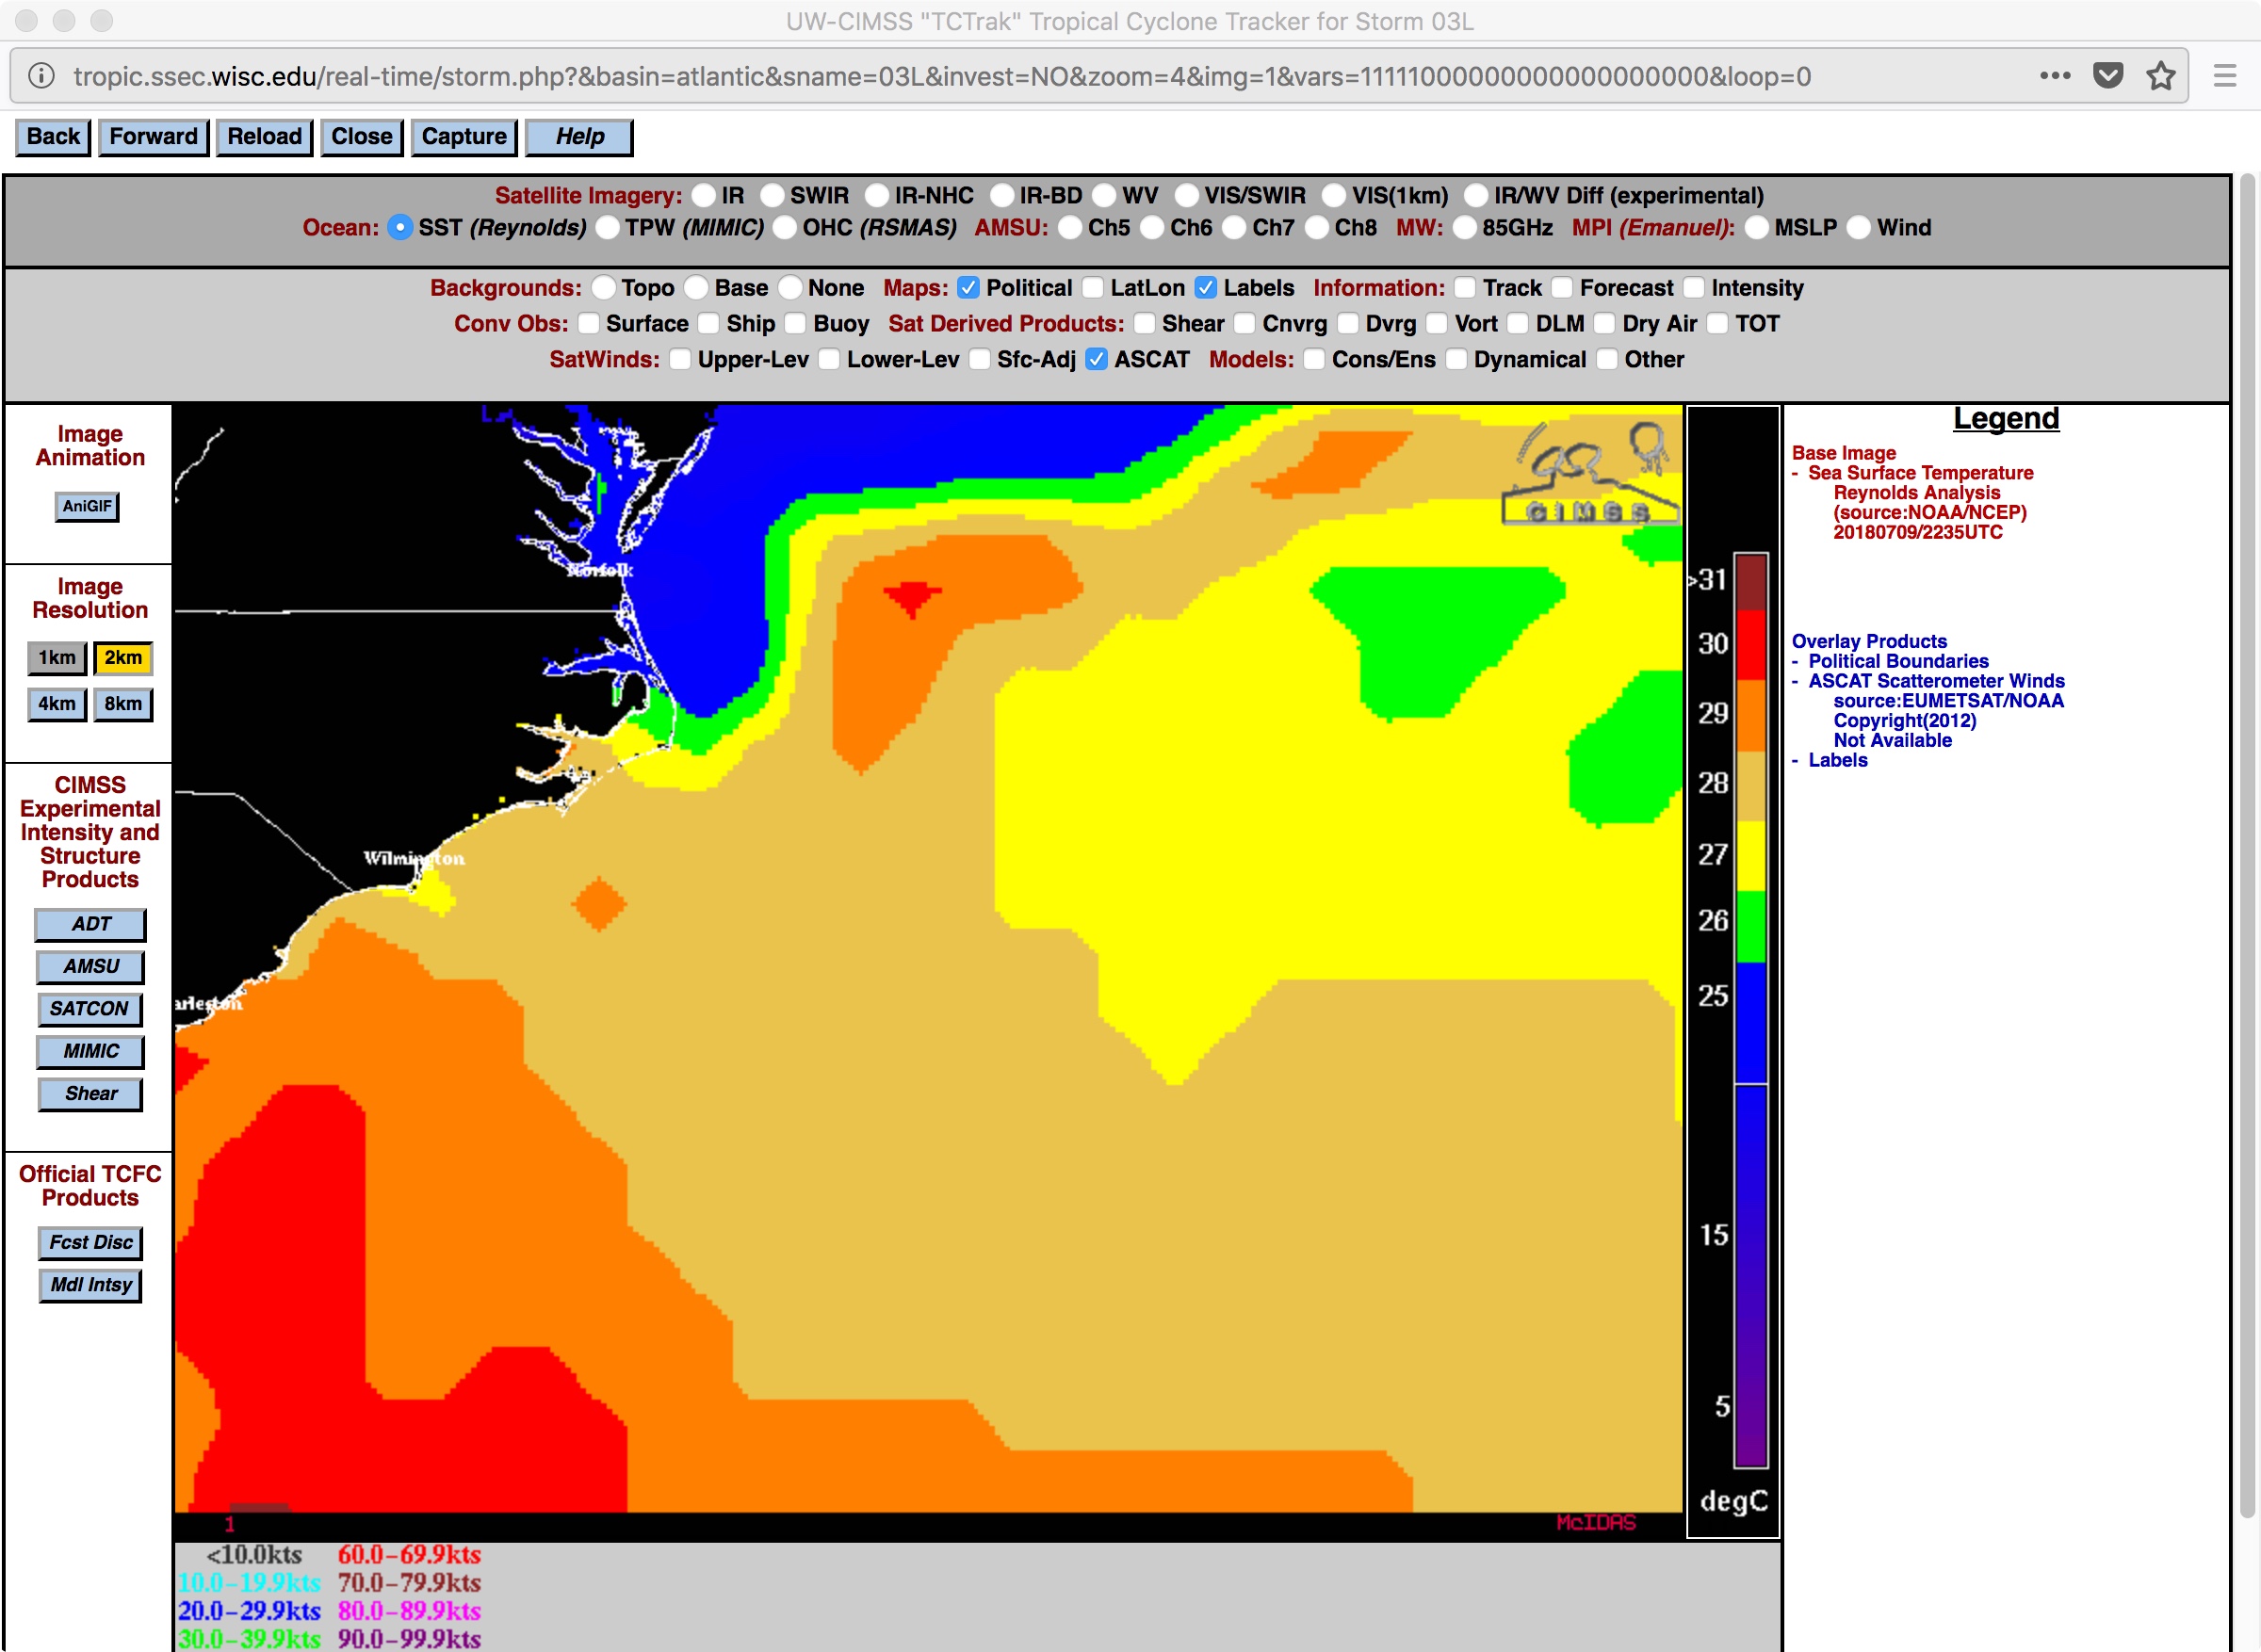Enable Dynamical models

pos(1456,360)
